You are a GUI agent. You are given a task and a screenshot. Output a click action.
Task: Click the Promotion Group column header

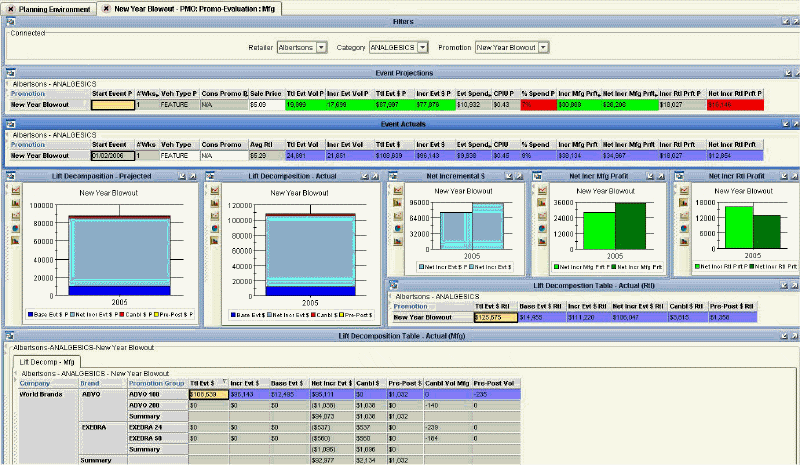[157, 383]
